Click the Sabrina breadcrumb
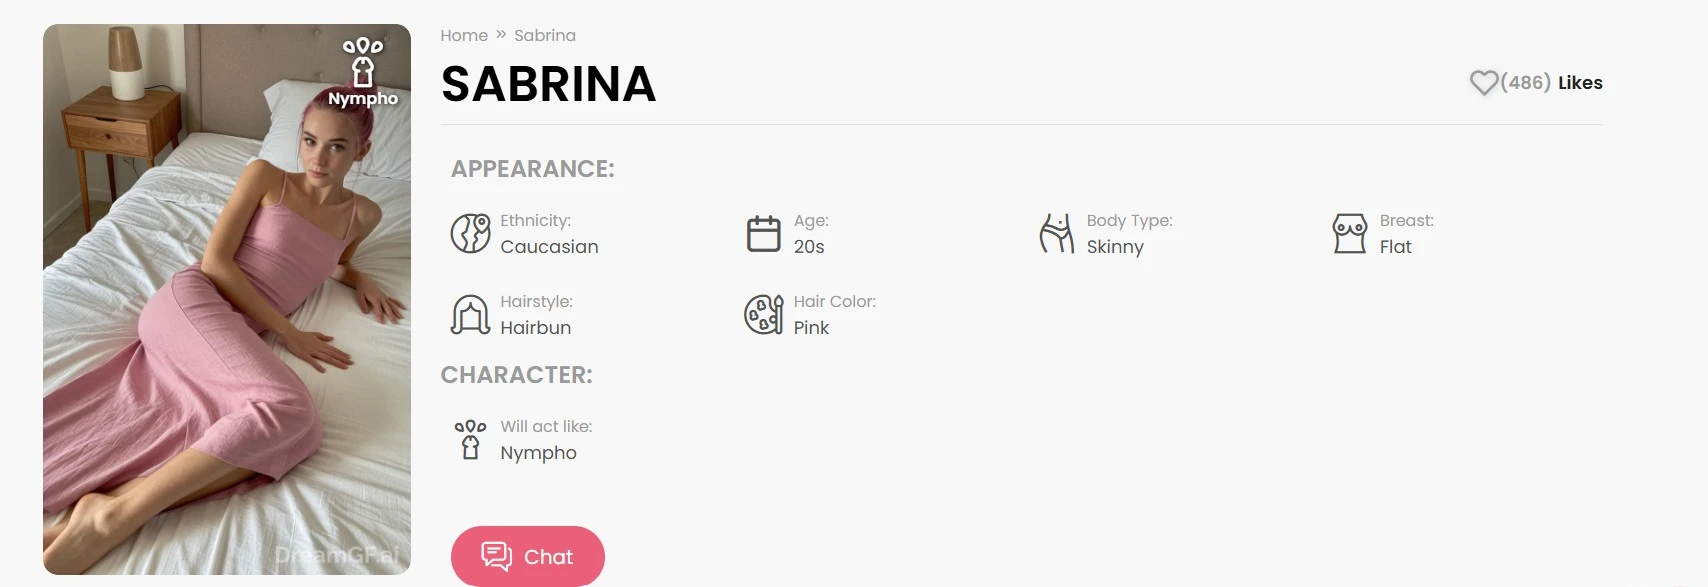 click(x=545, y=35)
